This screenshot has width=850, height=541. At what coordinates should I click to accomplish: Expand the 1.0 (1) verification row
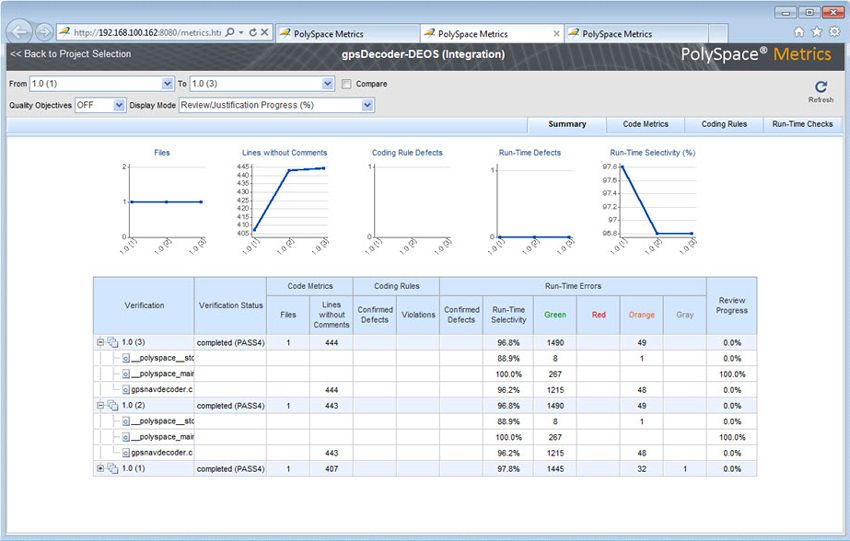point(100,468)
